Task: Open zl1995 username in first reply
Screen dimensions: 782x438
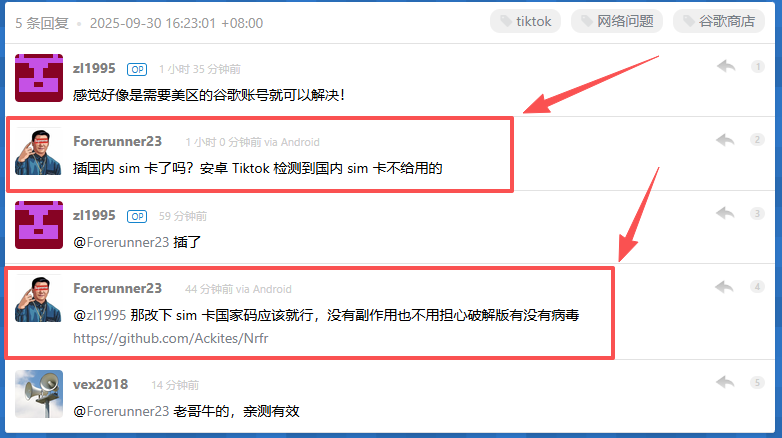Action: (x=94, y=68)
